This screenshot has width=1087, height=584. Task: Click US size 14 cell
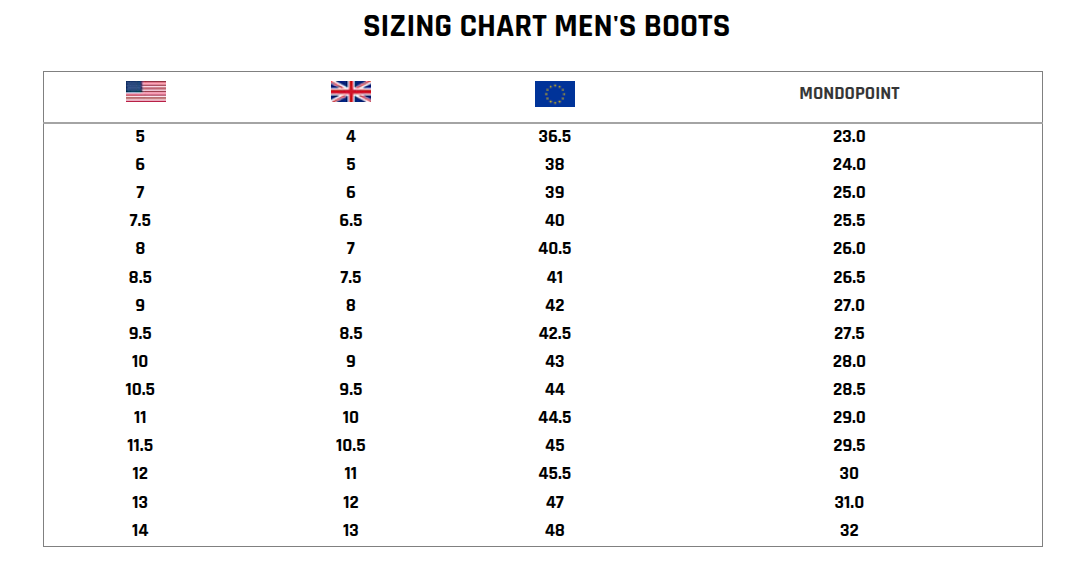point(140,530)
